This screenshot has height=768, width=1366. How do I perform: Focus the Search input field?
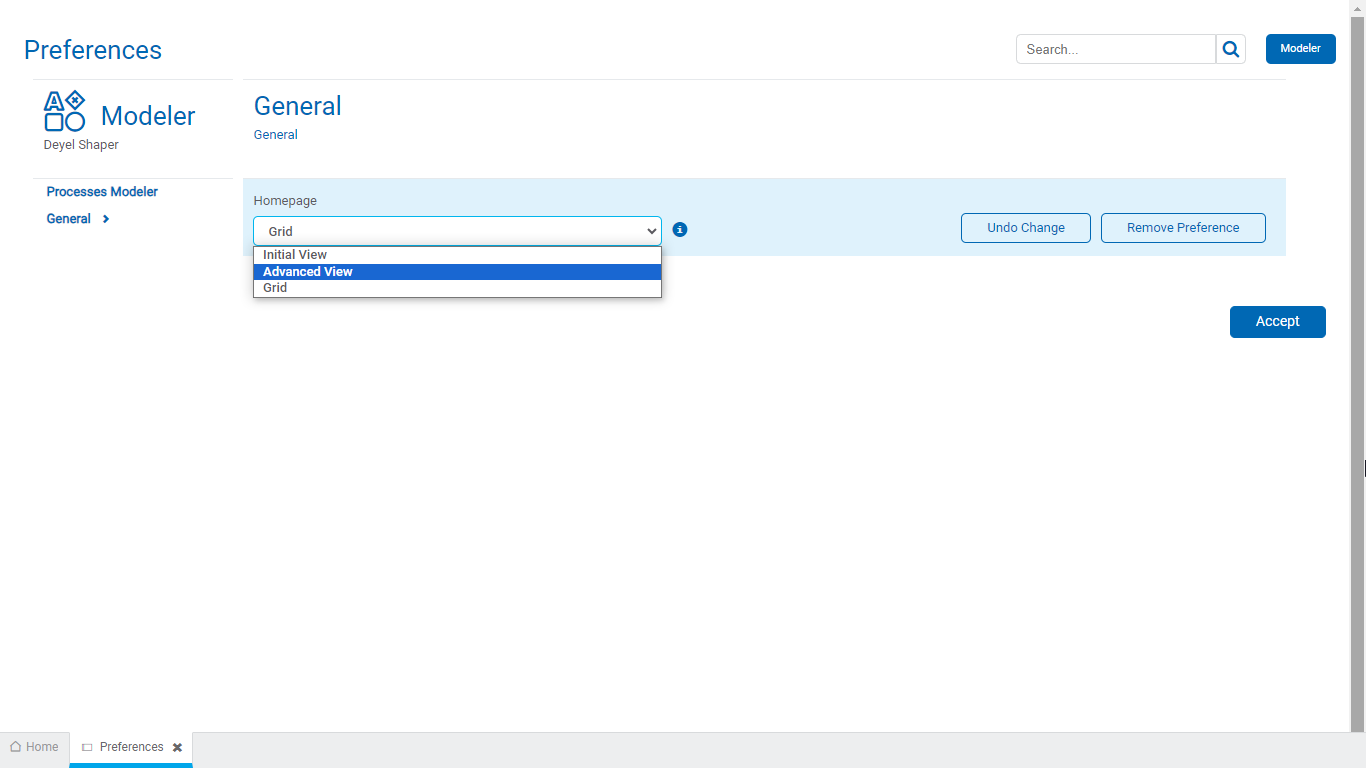(1115, 49)
